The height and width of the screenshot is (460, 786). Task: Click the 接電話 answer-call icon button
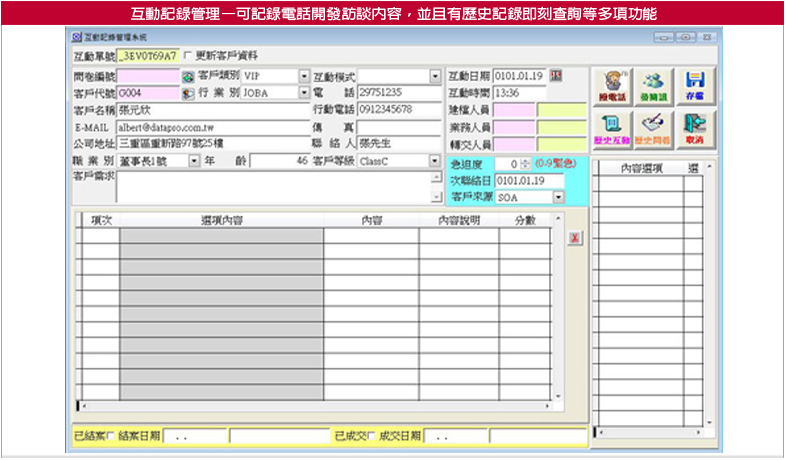609,85
